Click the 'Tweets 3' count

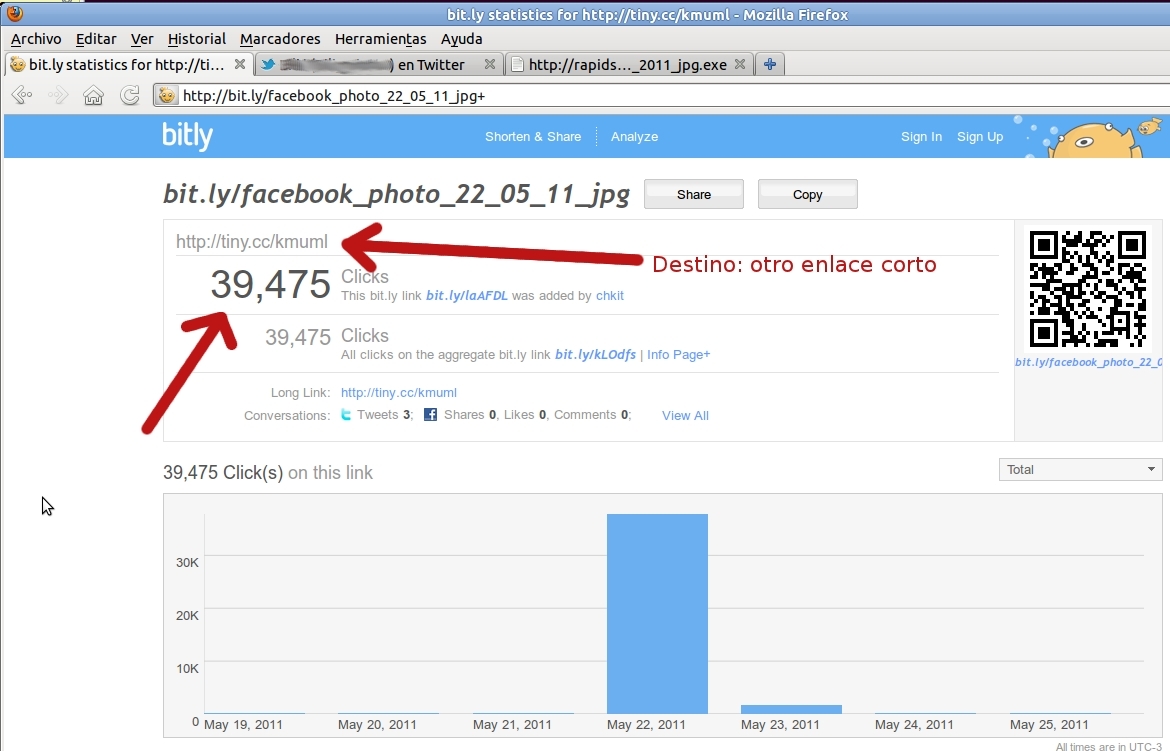tap(384, 415)
